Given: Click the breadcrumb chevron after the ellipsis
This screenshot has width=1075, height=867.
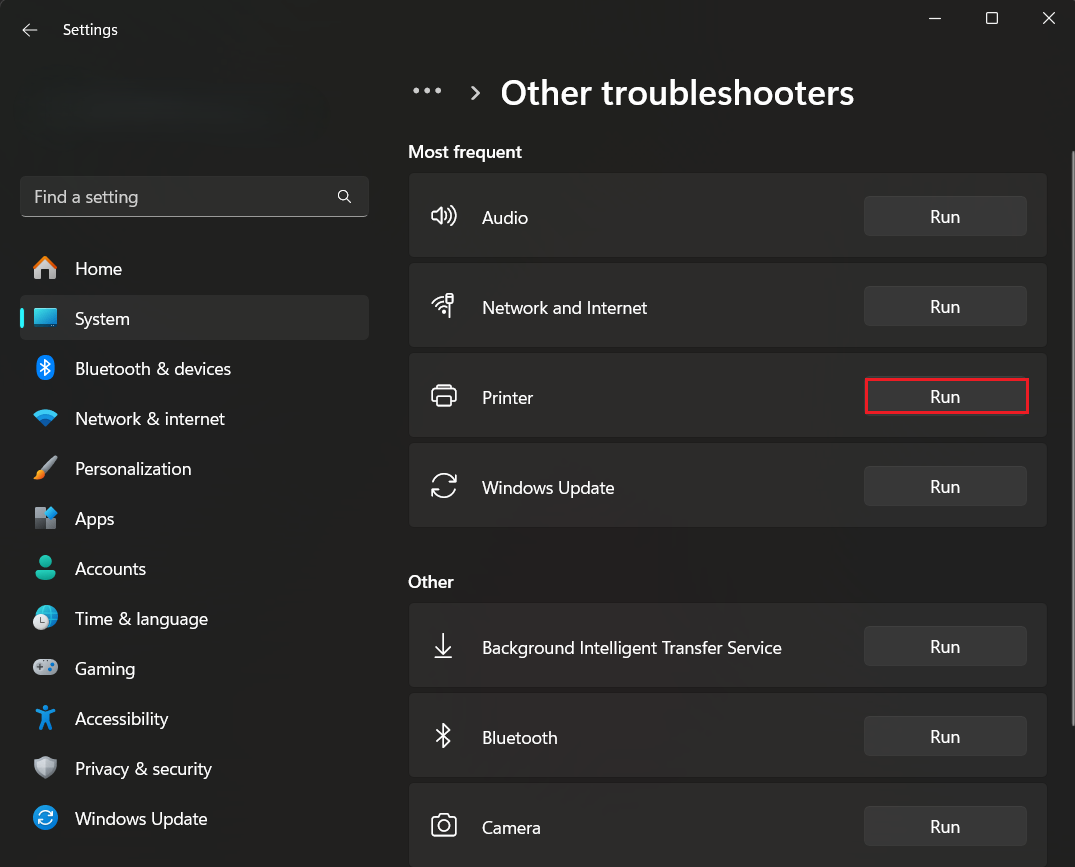Looking at the screenshot, I should click(474, 91).
